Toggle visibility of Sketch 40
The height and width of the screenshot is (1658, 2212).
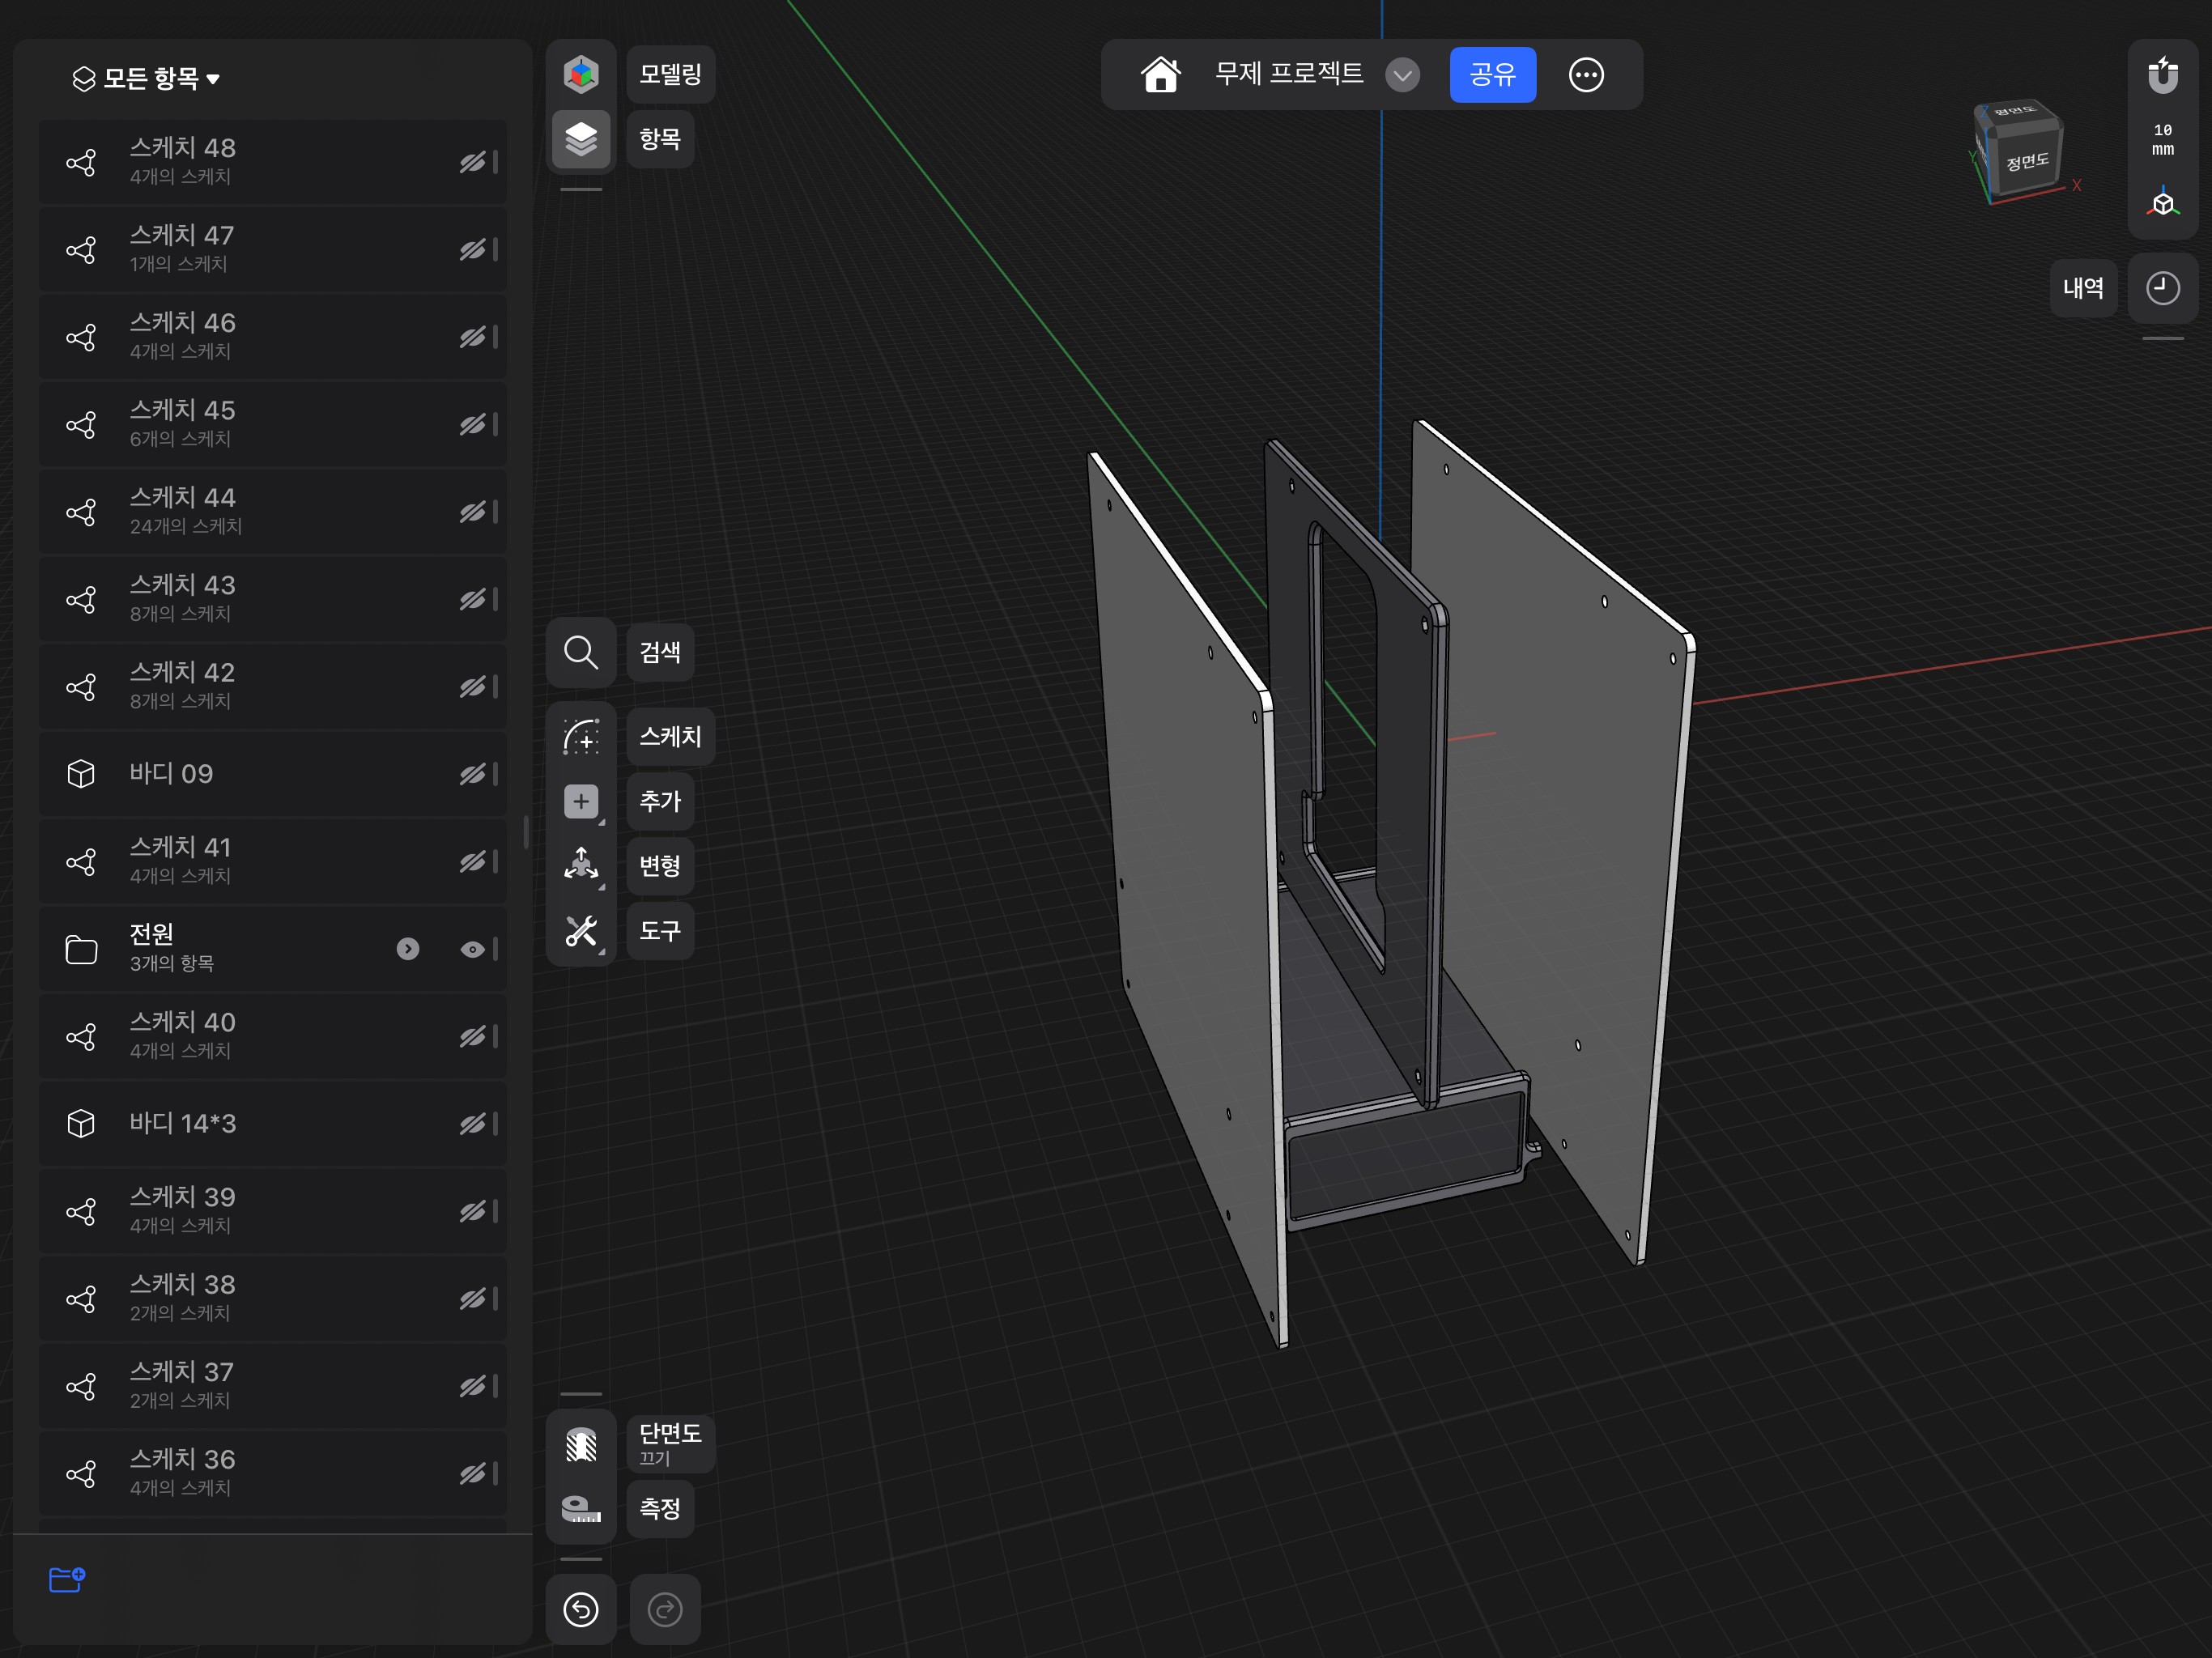(x=473, y=1036)
